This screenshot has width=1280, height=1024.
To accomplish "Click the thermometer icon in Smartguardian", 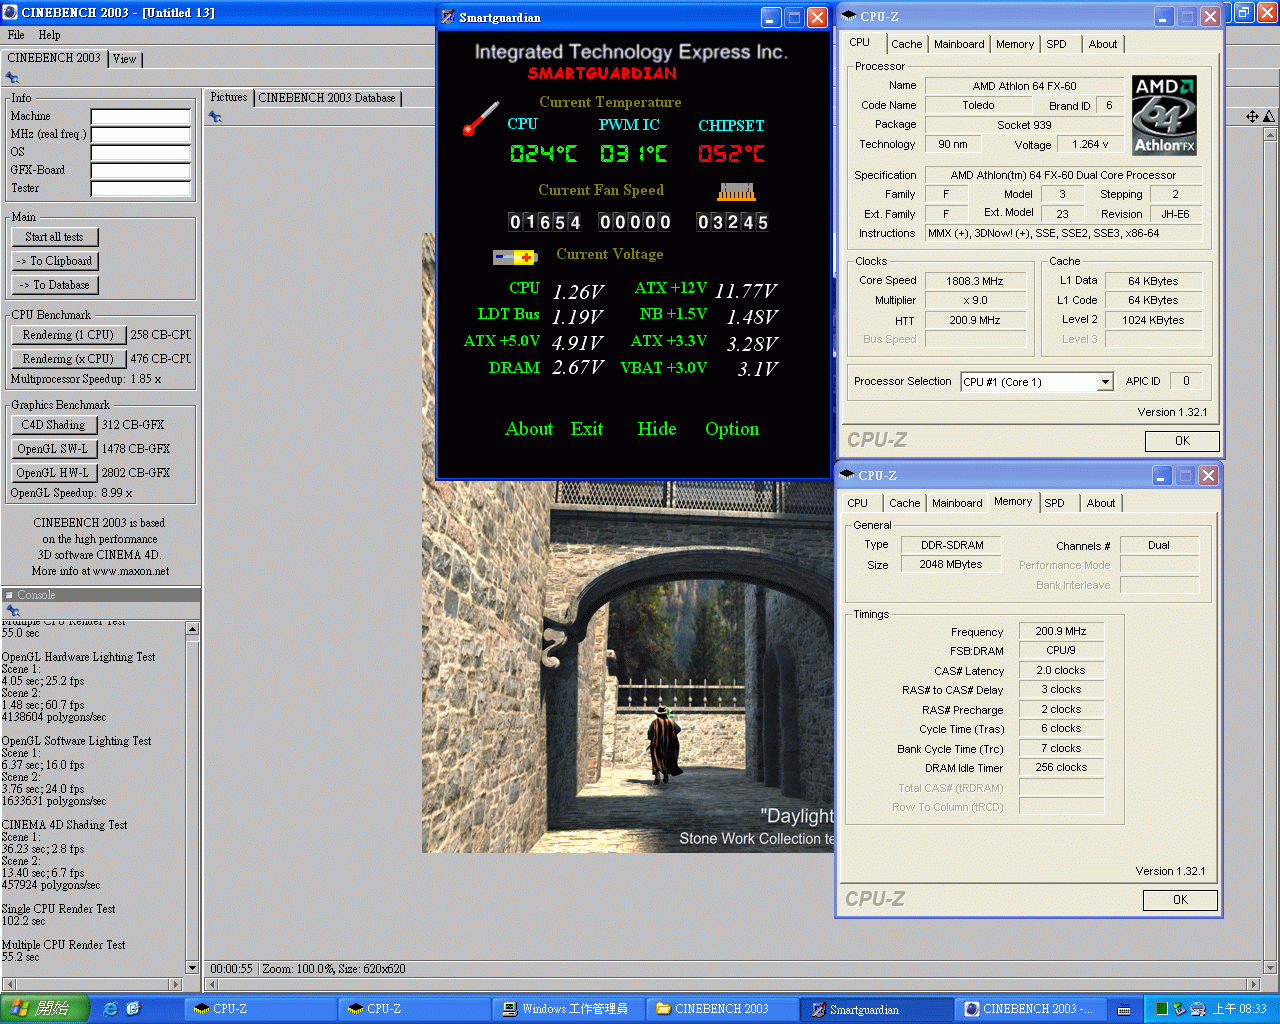I will 481,118.
